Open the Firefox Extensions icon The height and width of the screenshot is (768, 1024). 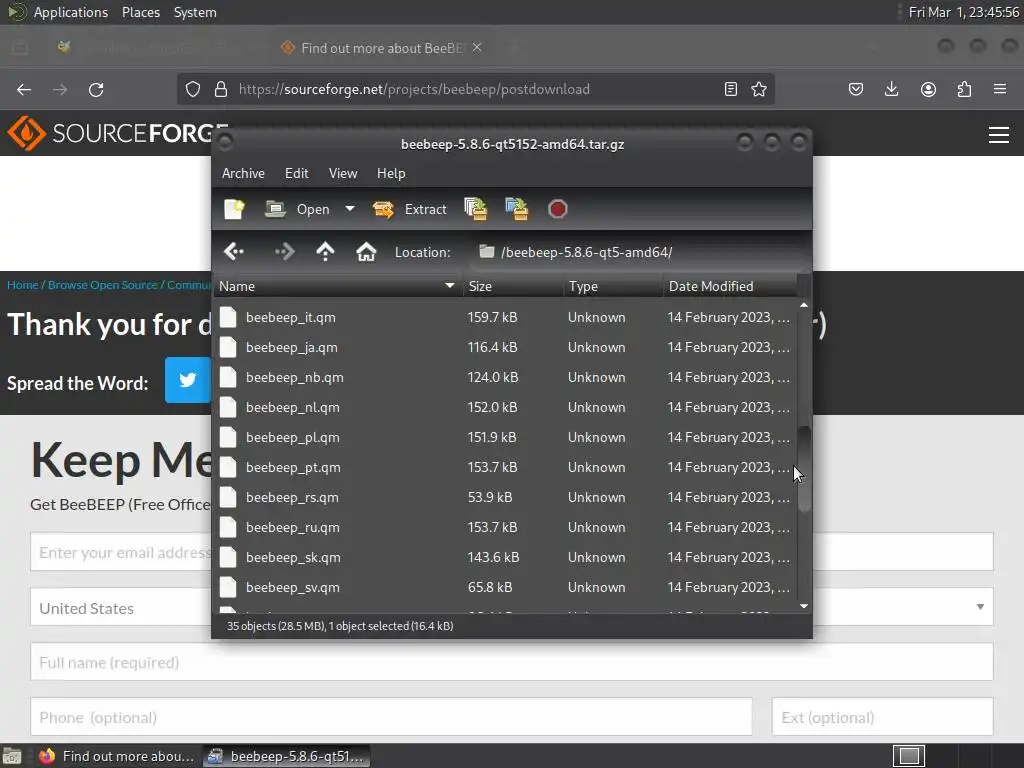[964, 89]
